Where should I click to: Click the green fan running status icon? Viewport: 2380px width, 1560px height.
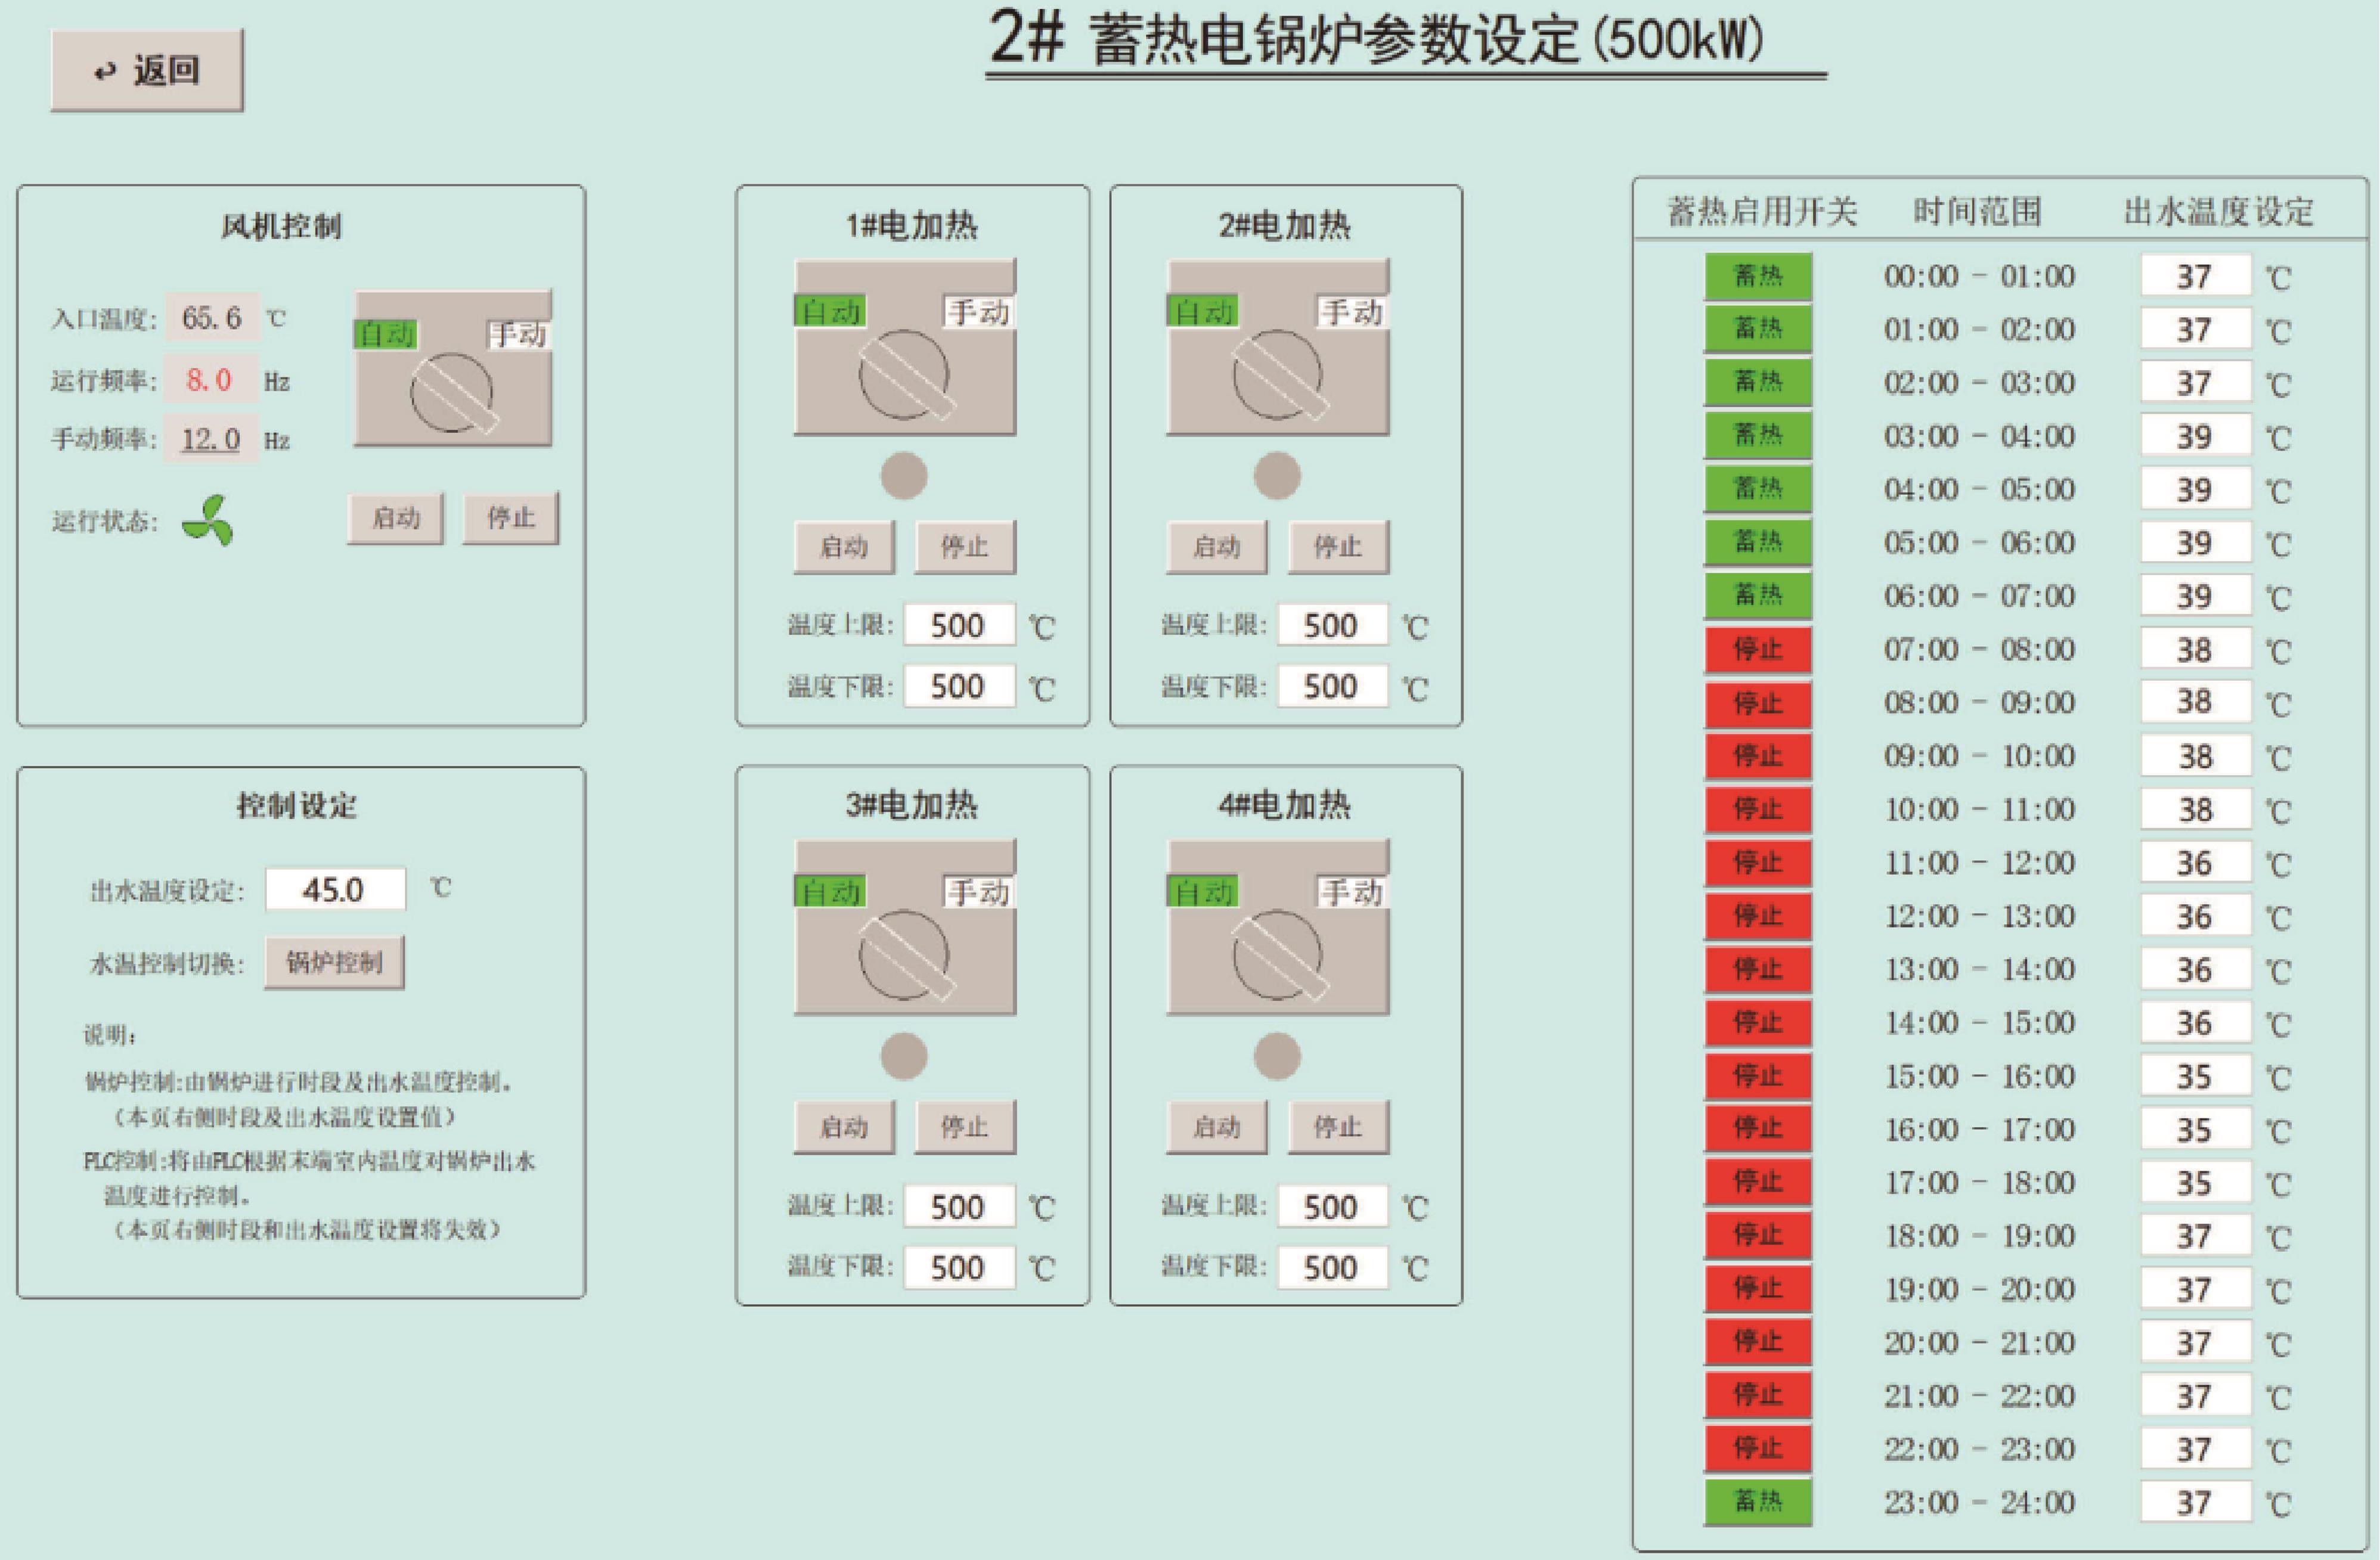(x=208, y=521)
